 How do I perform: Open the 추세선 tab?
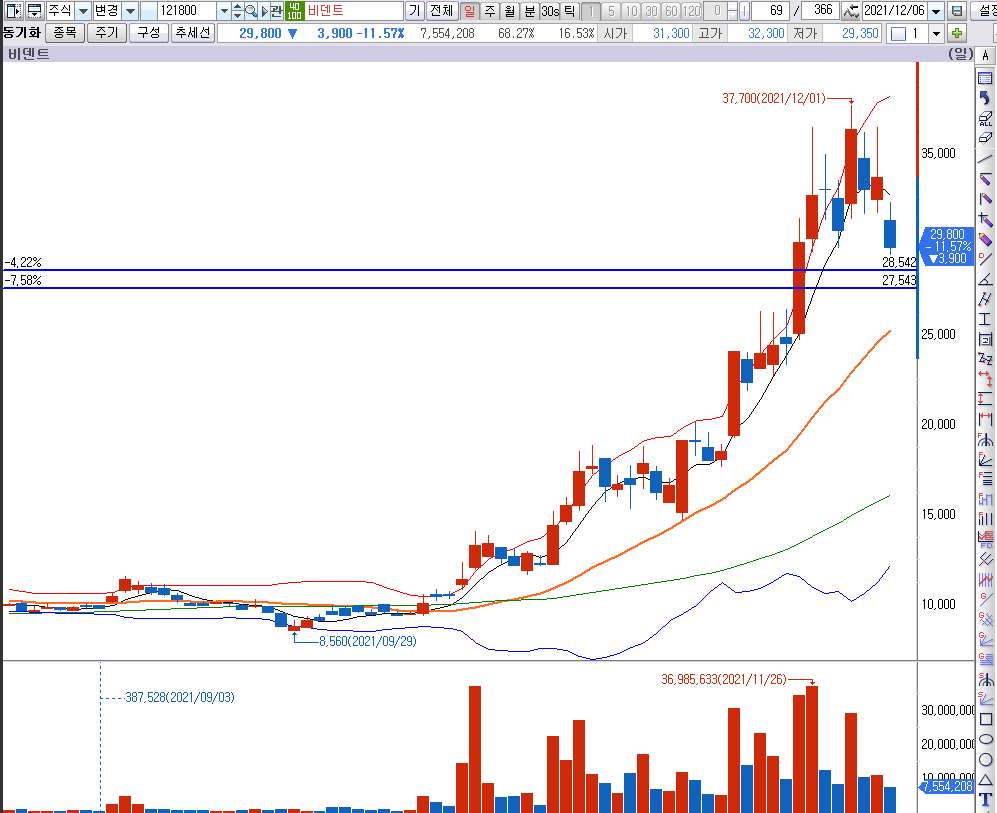coord(193,32)
